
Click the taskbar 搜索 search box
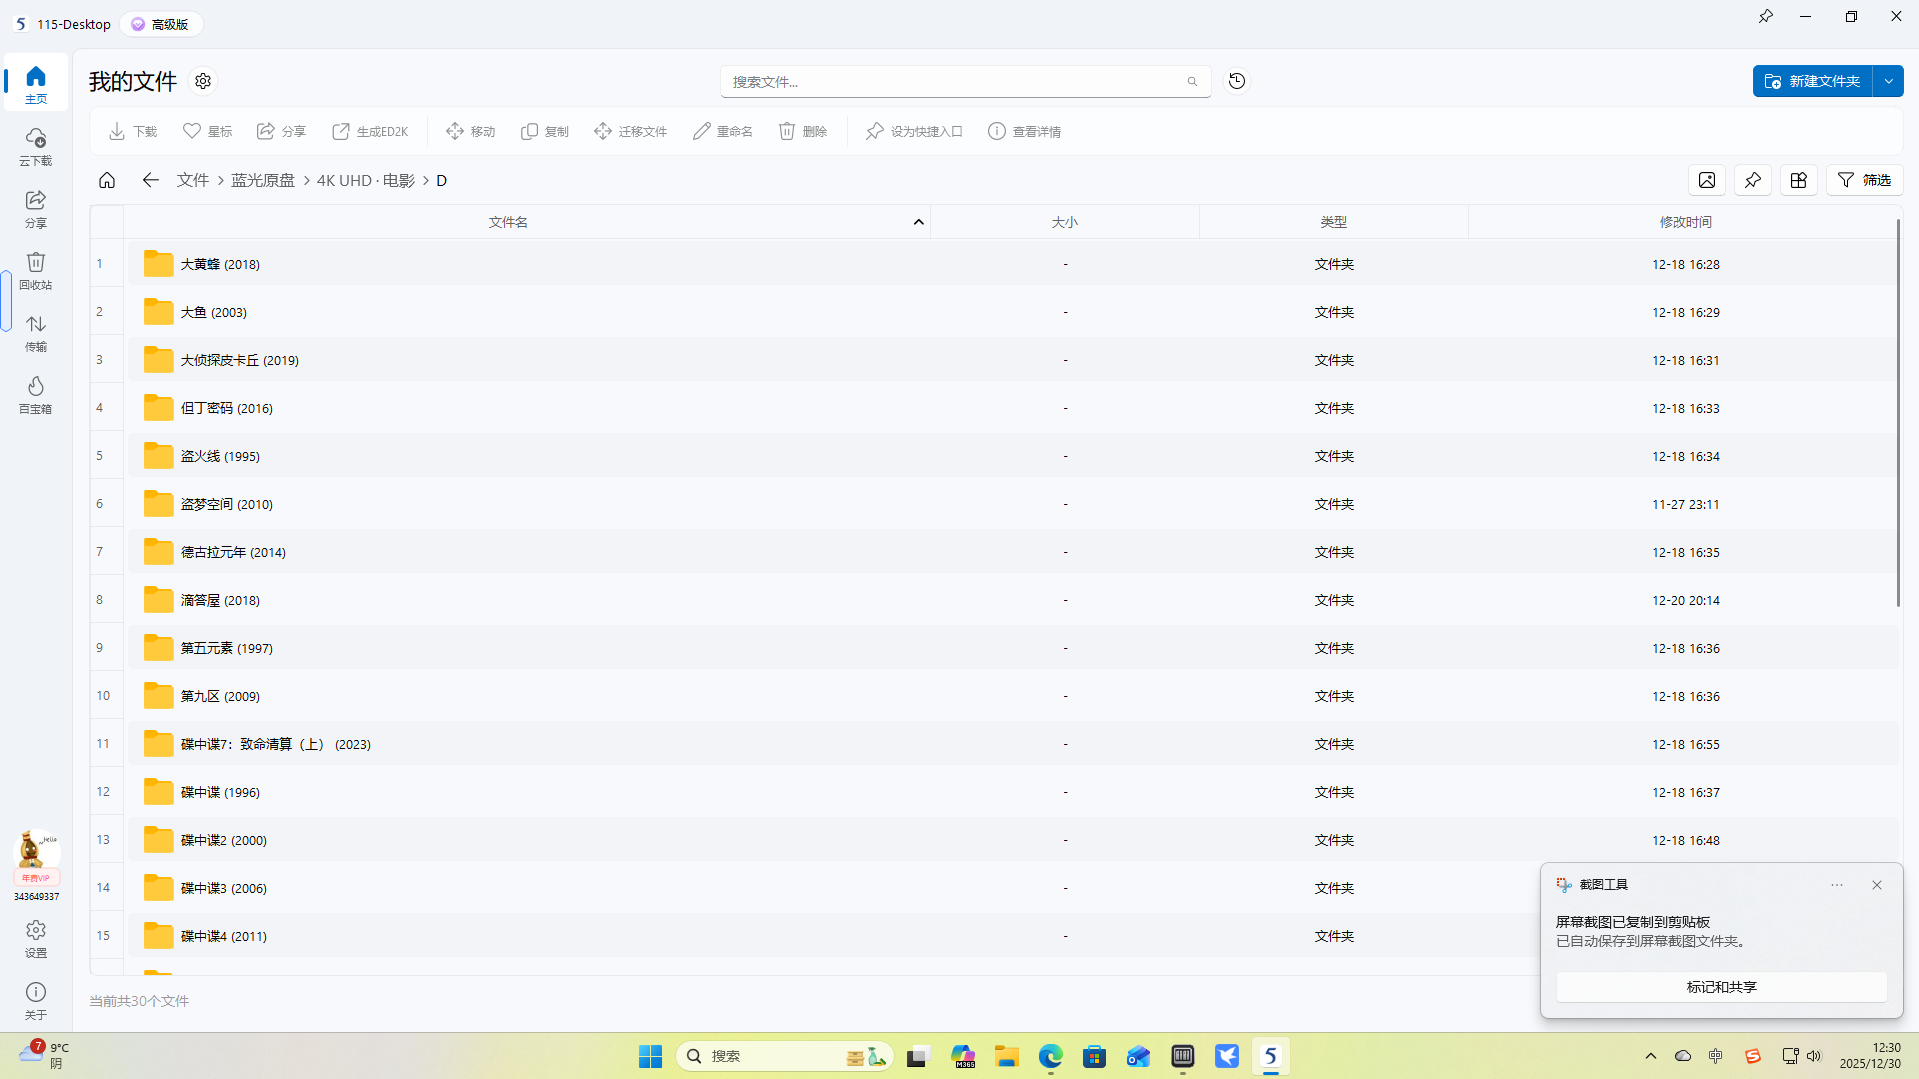[785, 1056]
